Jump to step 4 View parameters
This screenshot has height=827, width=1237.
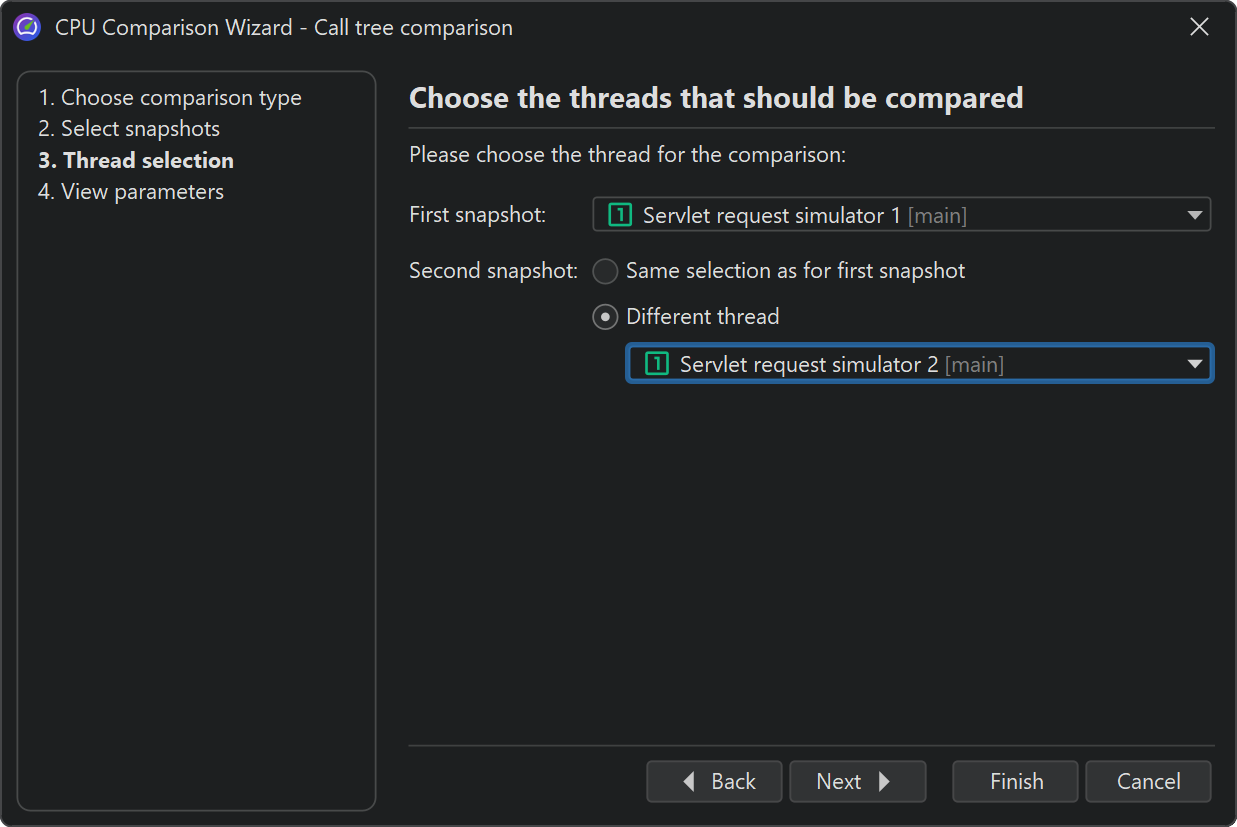pos(131,191)
